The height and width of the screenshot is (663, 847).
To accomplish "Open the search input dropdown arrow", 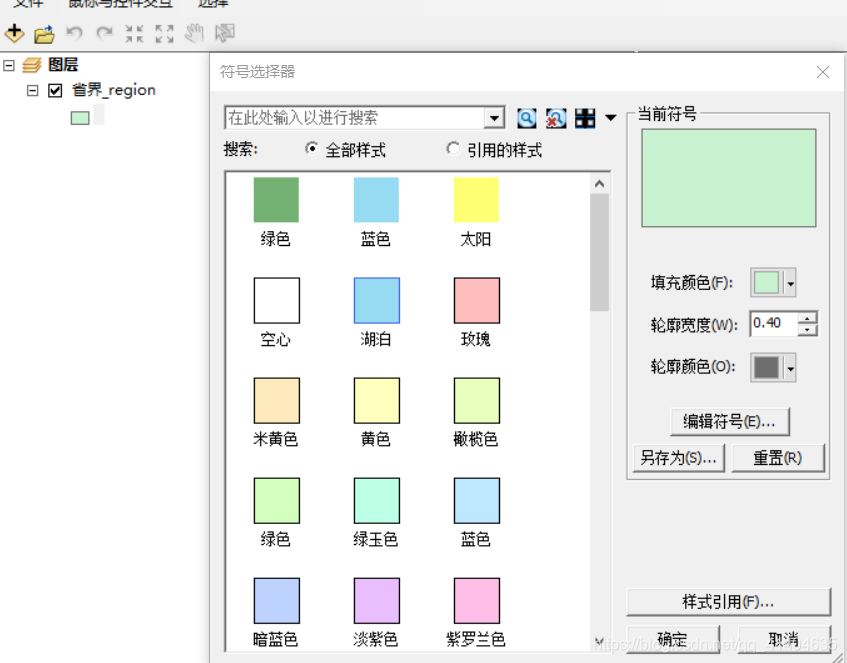I will [x=495, y=118].
